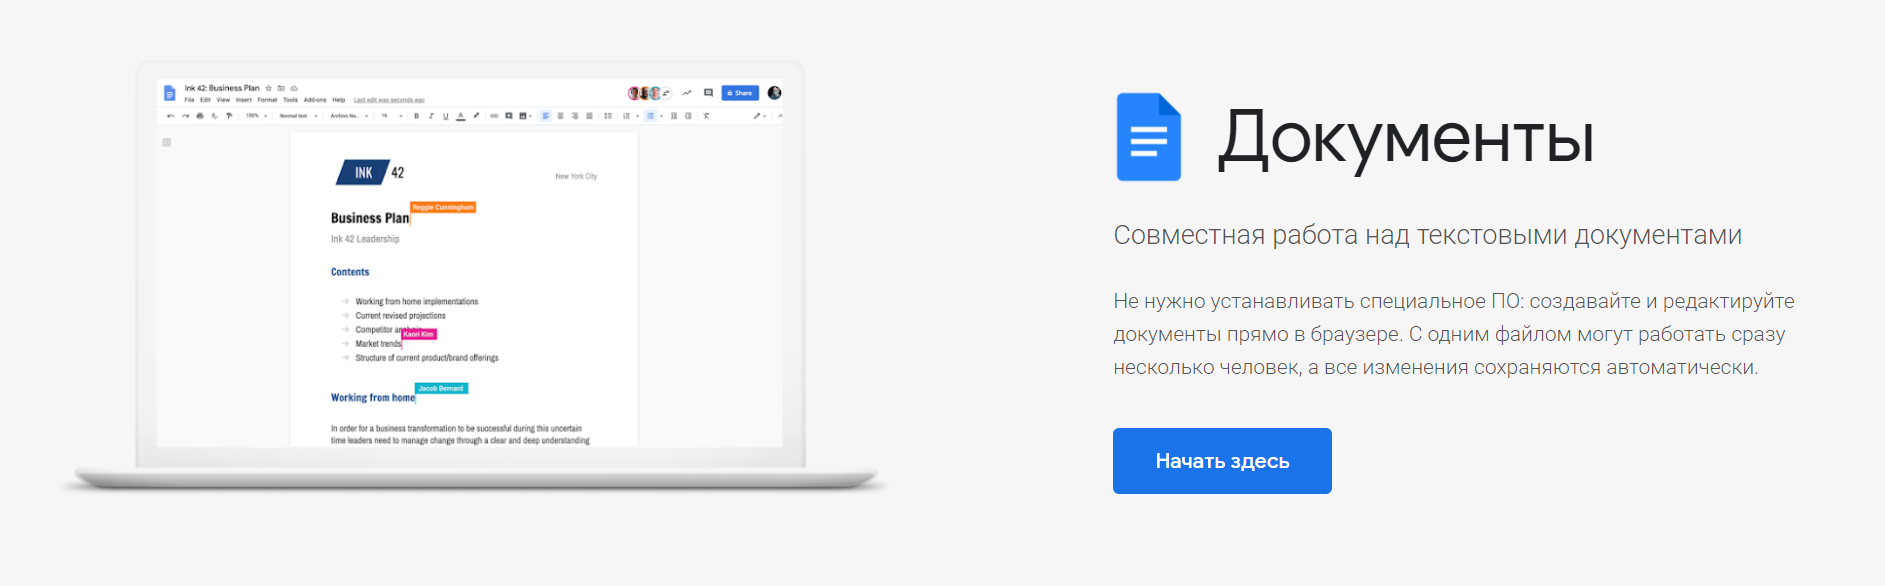This screenshot has height=586, width=1885.
Task: Click the Print icon in the mockup toolbar
Action: click(x=200, y=116)
